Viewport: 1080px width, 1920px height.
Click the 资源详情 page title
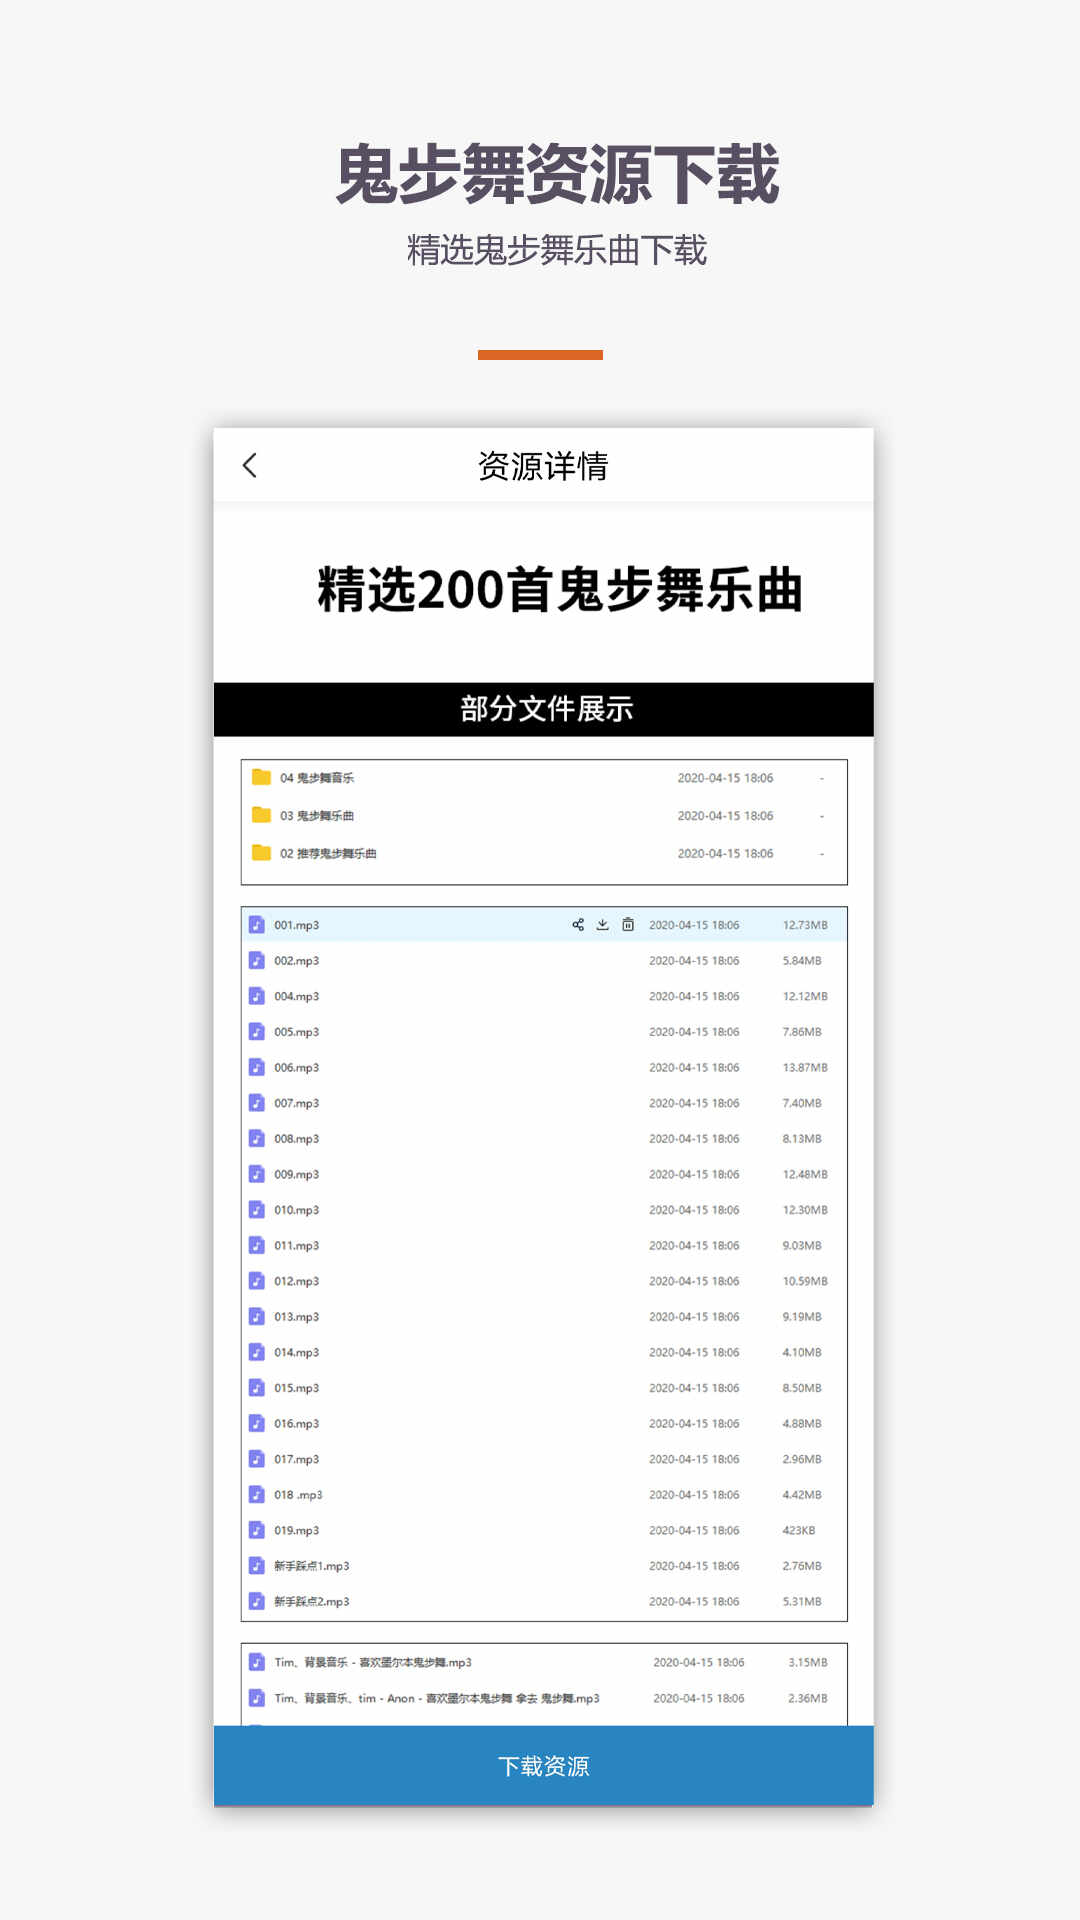[x=543, y=466]
